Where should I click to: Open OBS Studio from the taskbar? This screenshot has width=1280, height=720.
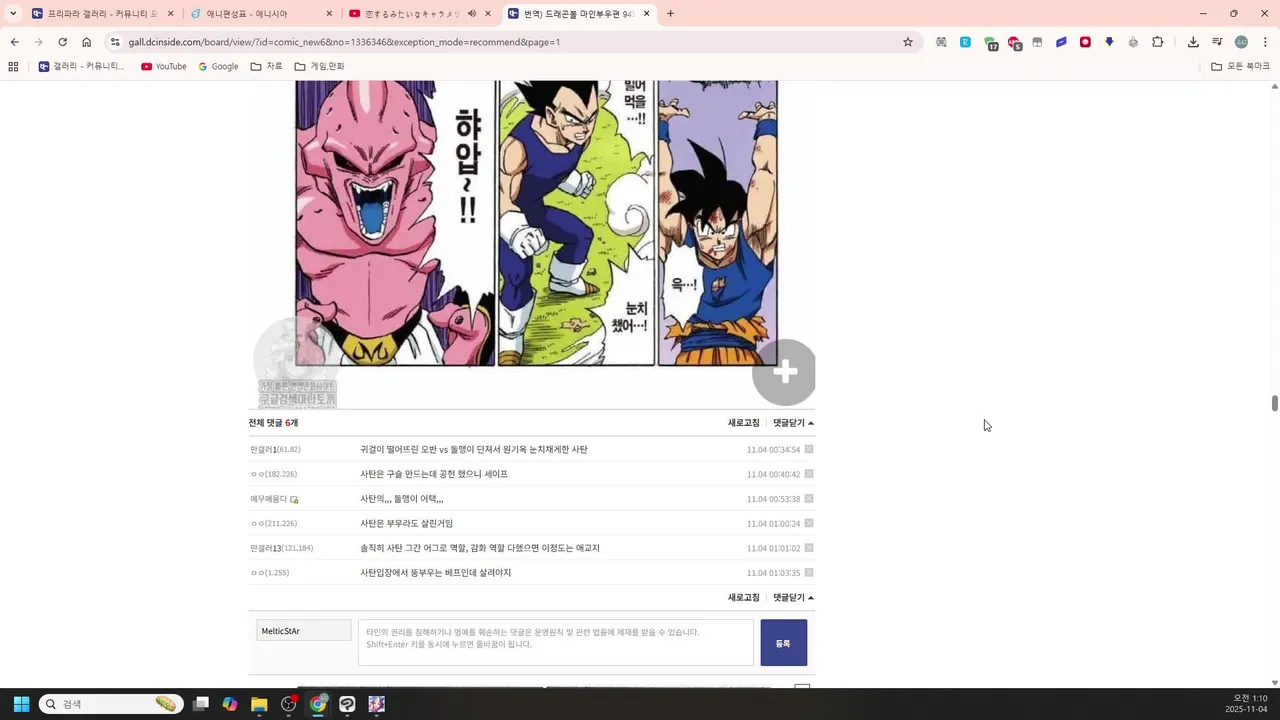point(289,704)
